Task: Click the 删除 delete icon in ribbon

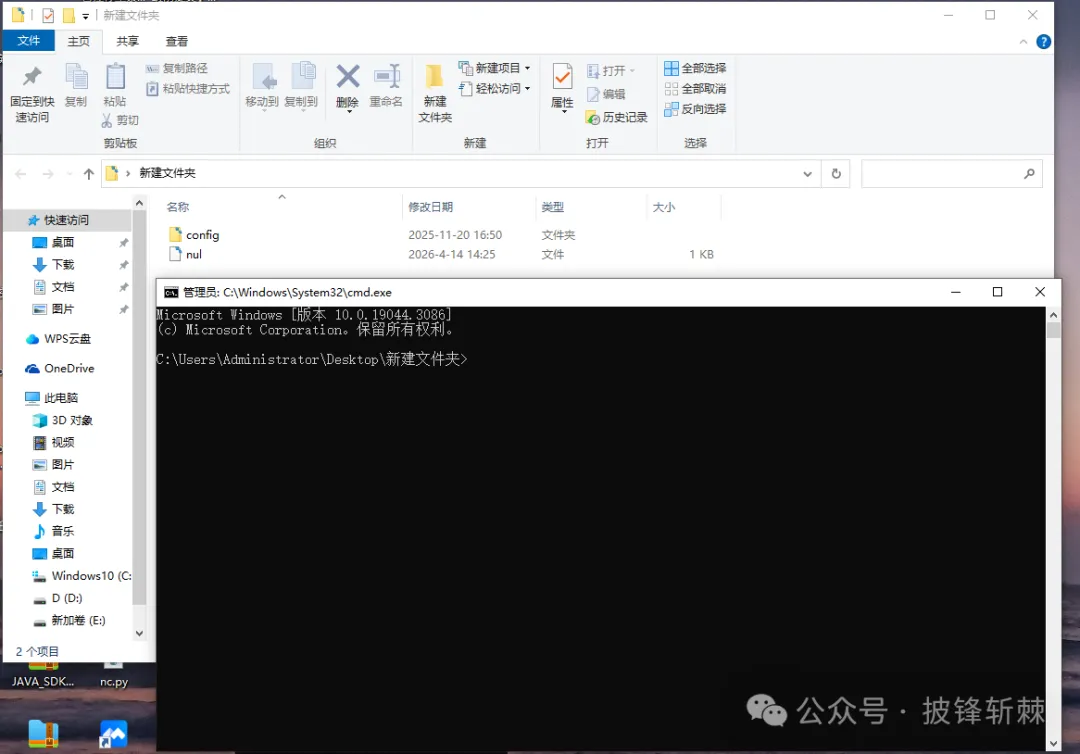Action: [347, 78]
